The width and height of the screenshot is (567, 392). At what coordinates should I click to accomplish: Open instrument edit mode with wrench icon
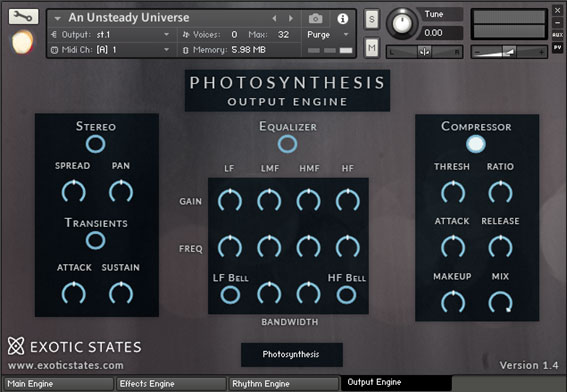[24, 16]
